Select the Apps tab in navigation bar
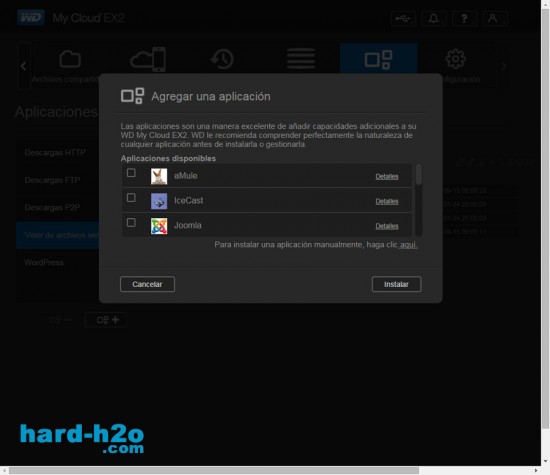This screenshot has width=550, height=475. coord(378,59)
